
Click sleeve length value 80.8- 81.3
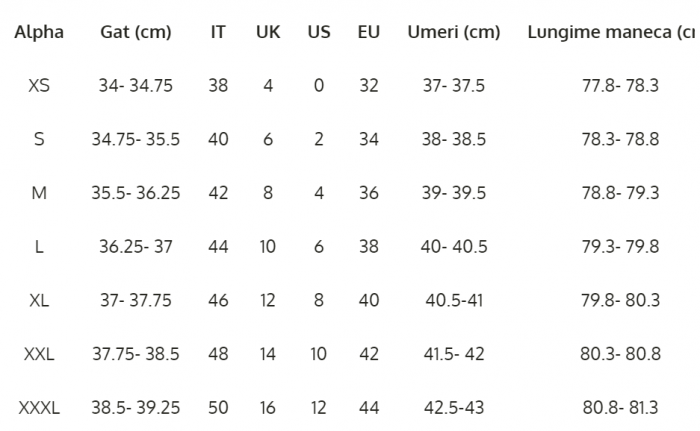pos(620,407)
